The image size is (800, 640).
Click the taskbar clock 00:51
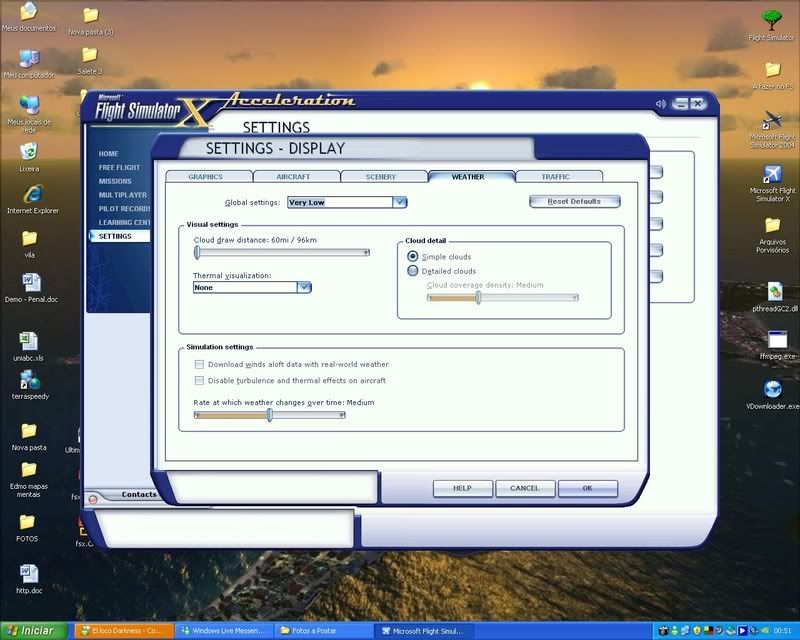[782, 631]
